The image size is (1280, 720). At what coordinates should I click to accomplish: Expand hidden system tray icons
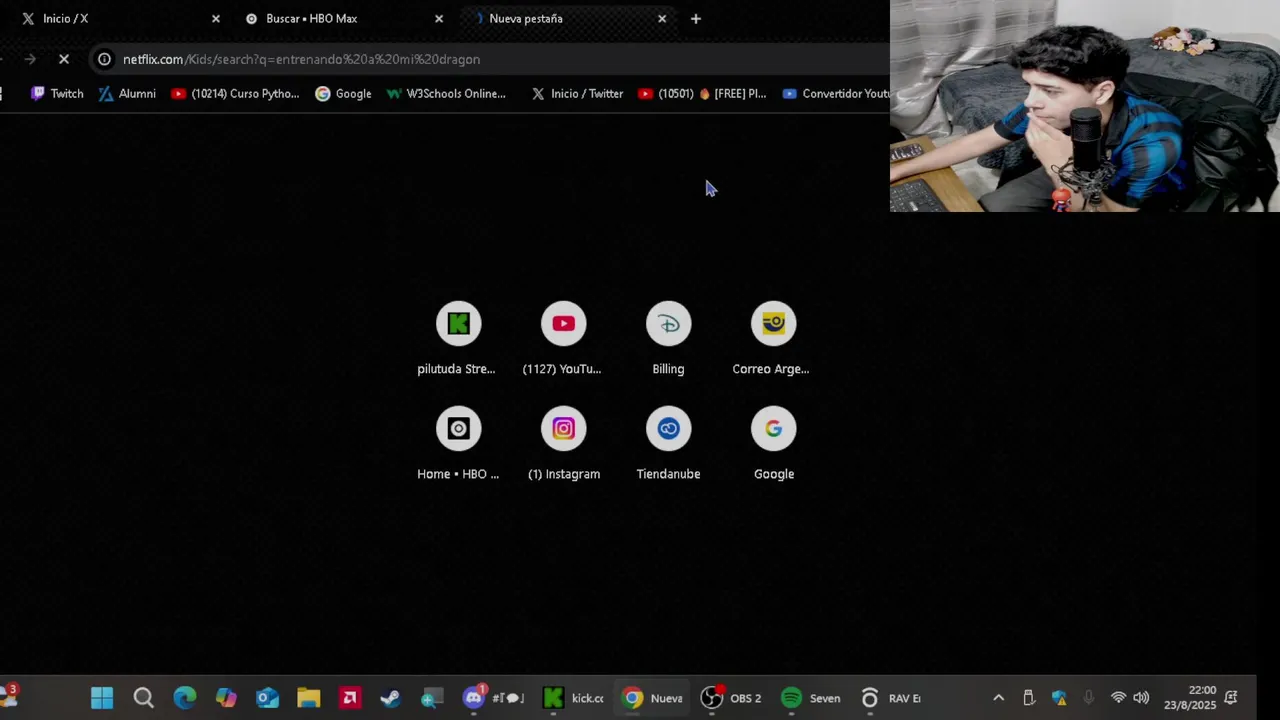point(998,698)
